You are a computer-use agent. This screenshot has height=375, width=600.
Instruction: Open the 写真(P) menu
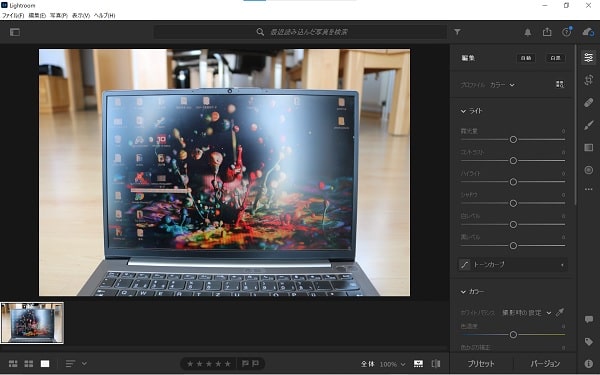pos(59,16)
